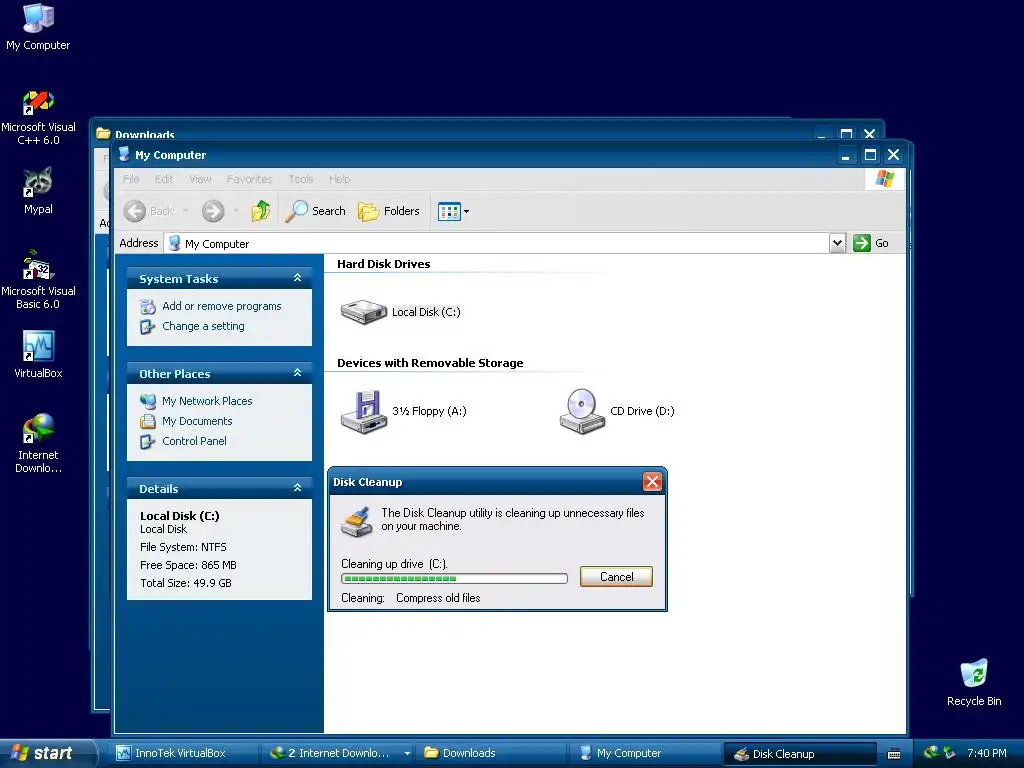Click the Disk Cleanup broom drive icon
The height and width of the screenshot is (768, 1024).
tap(357, 522)
